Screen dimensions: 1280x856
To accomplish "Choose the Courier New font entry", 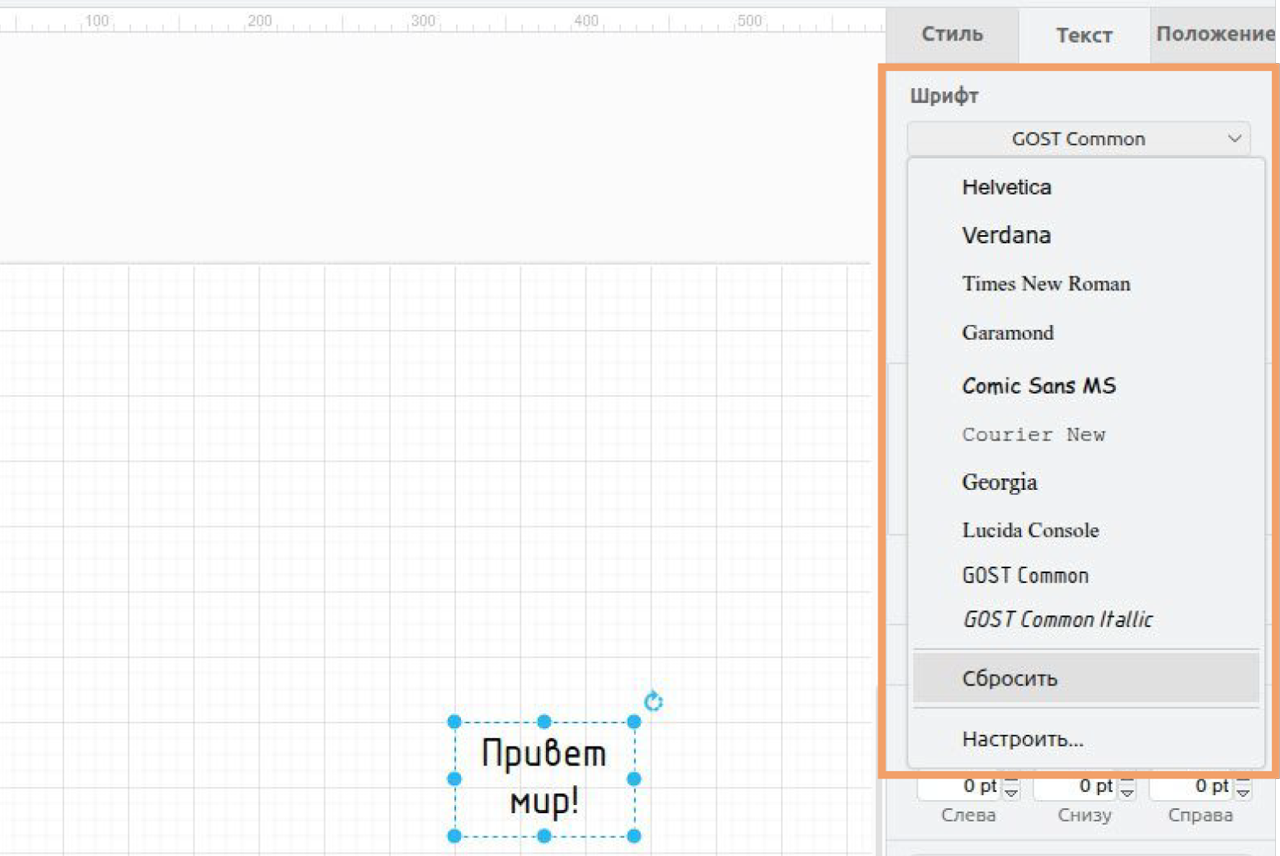I will [x=1033, y=435].
